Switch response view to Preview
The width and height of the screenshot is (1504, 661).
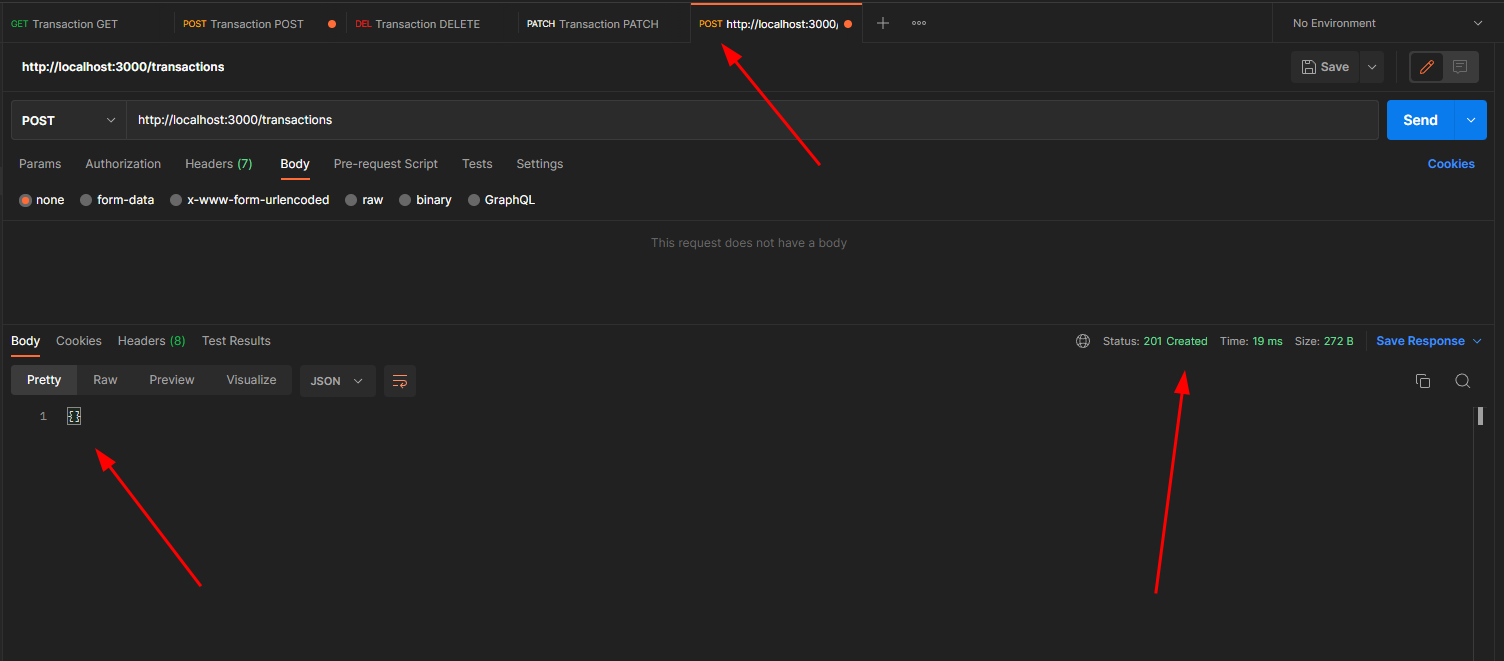pyautogui.click(x=172, y=380)
